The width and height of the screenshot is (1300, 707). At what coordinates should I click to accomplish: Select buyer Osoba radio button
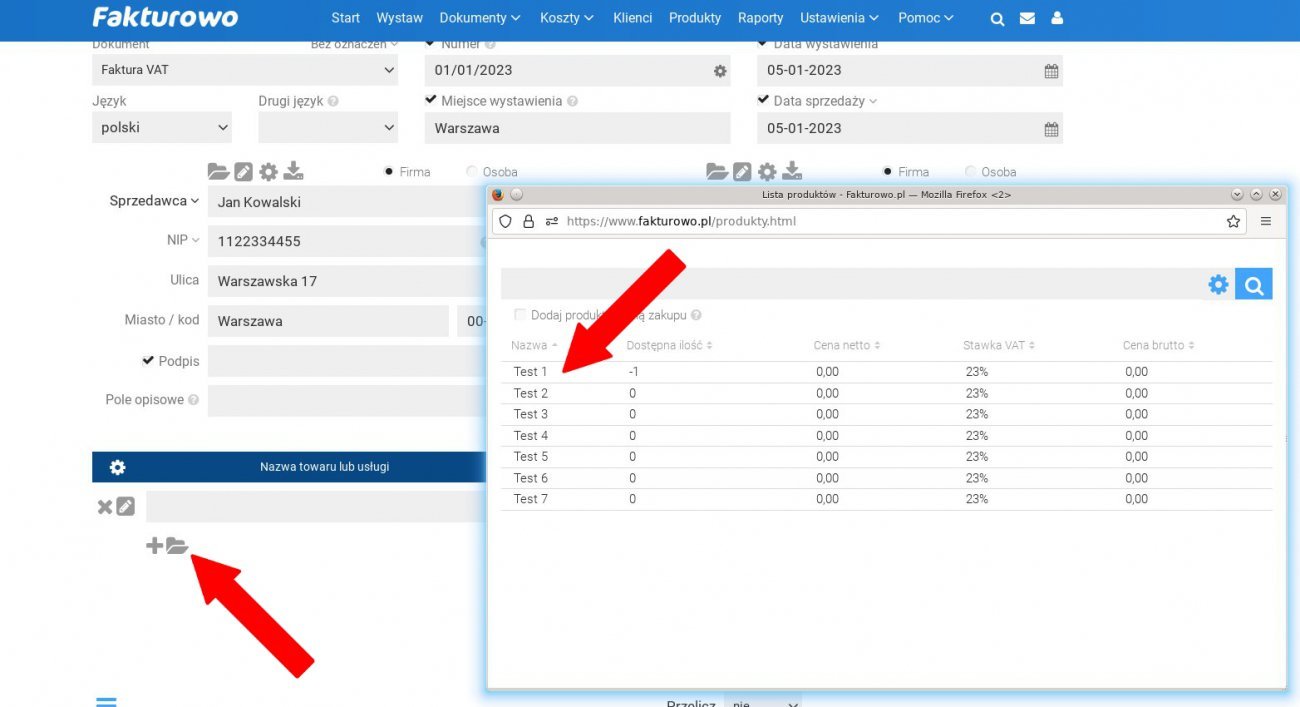tap(970, 171)
